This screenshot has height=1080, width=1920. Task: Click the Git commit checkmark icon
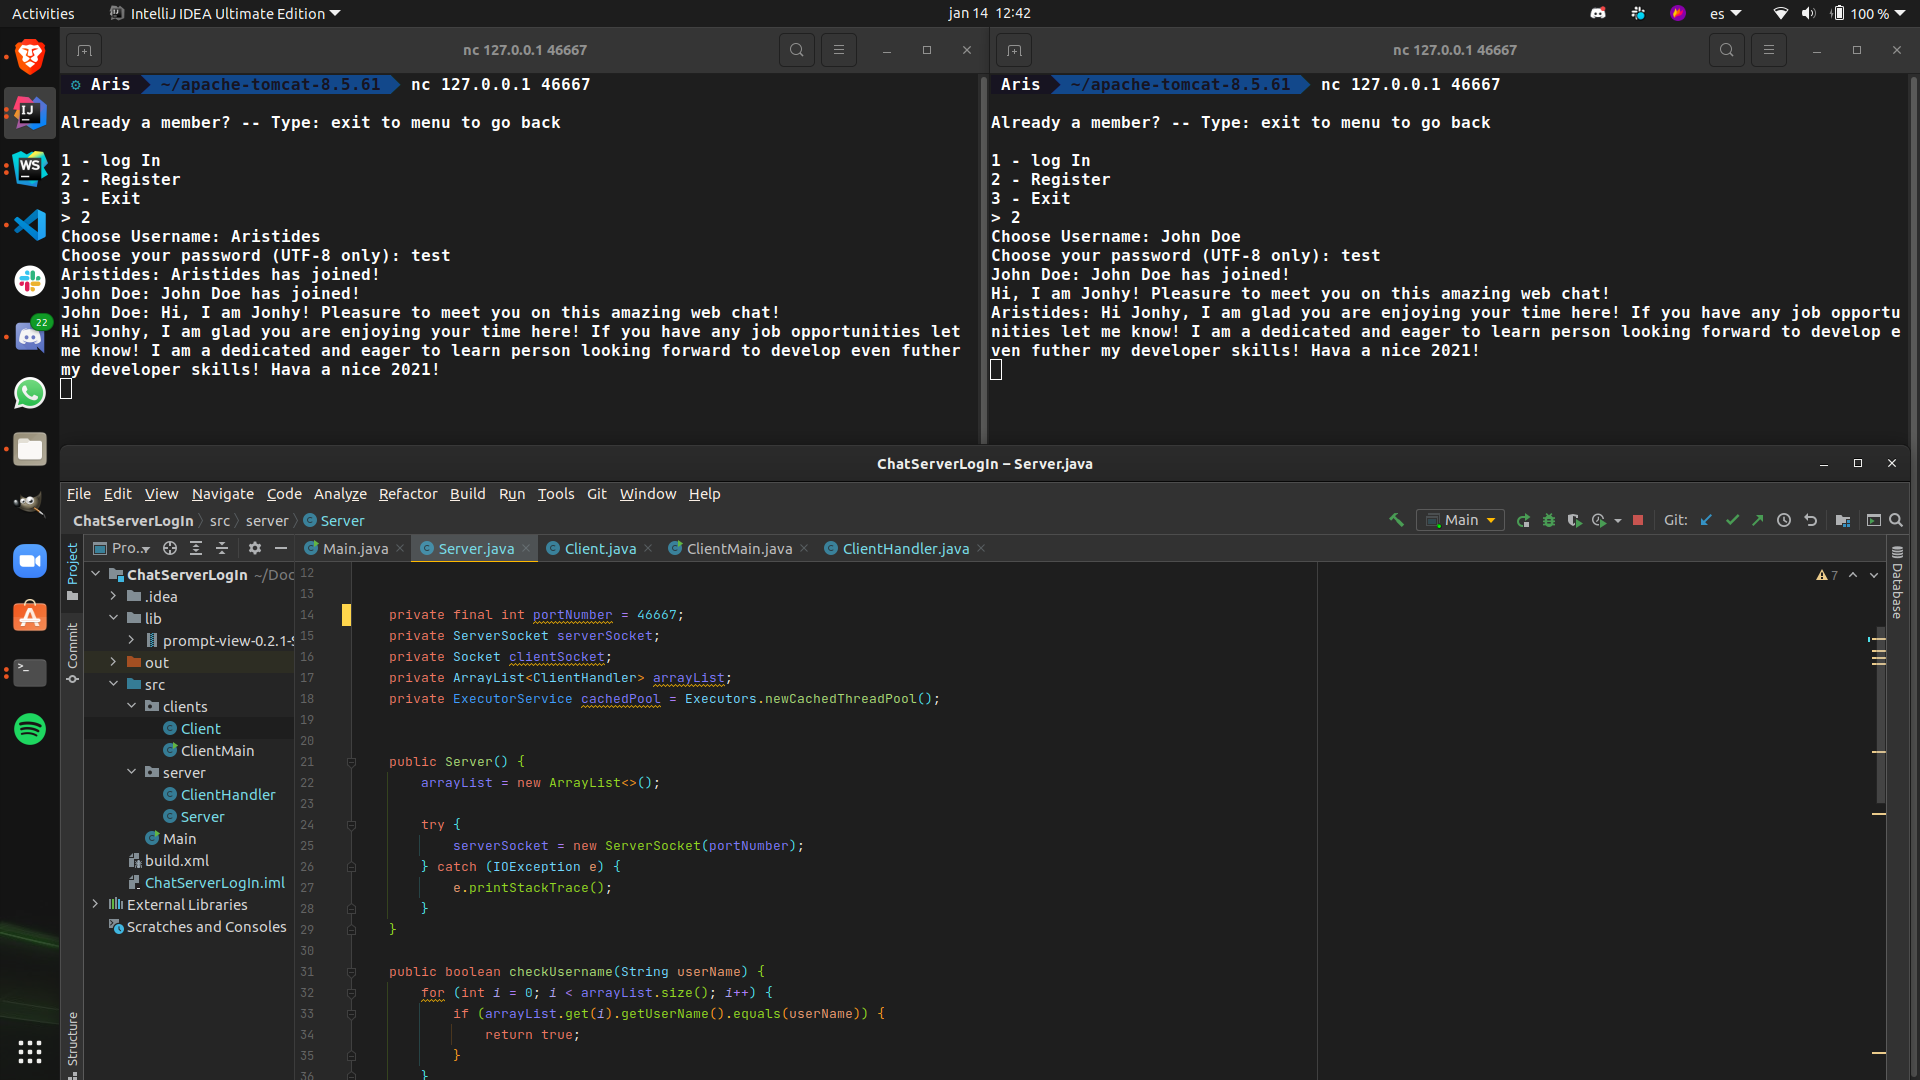(x=1732, y=520)
